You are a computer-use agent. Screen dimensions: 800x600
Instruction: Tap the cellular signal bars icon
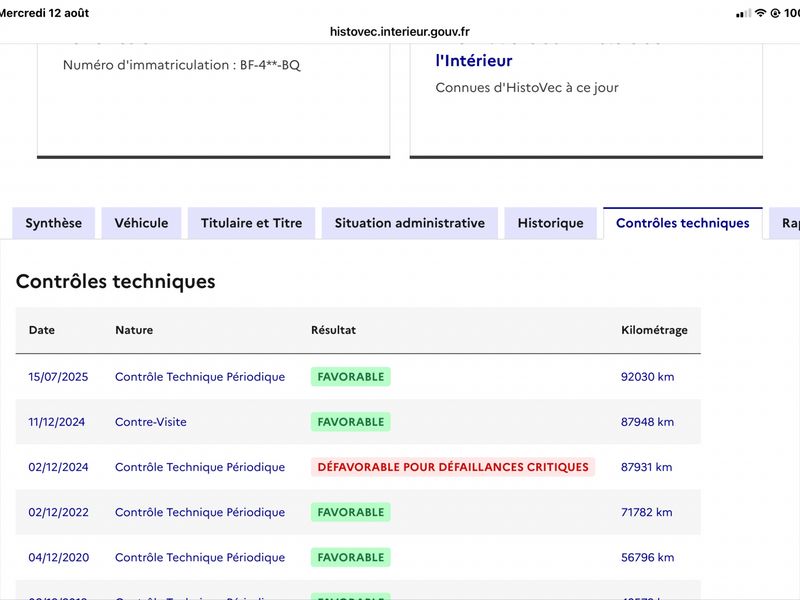point(743,14)
